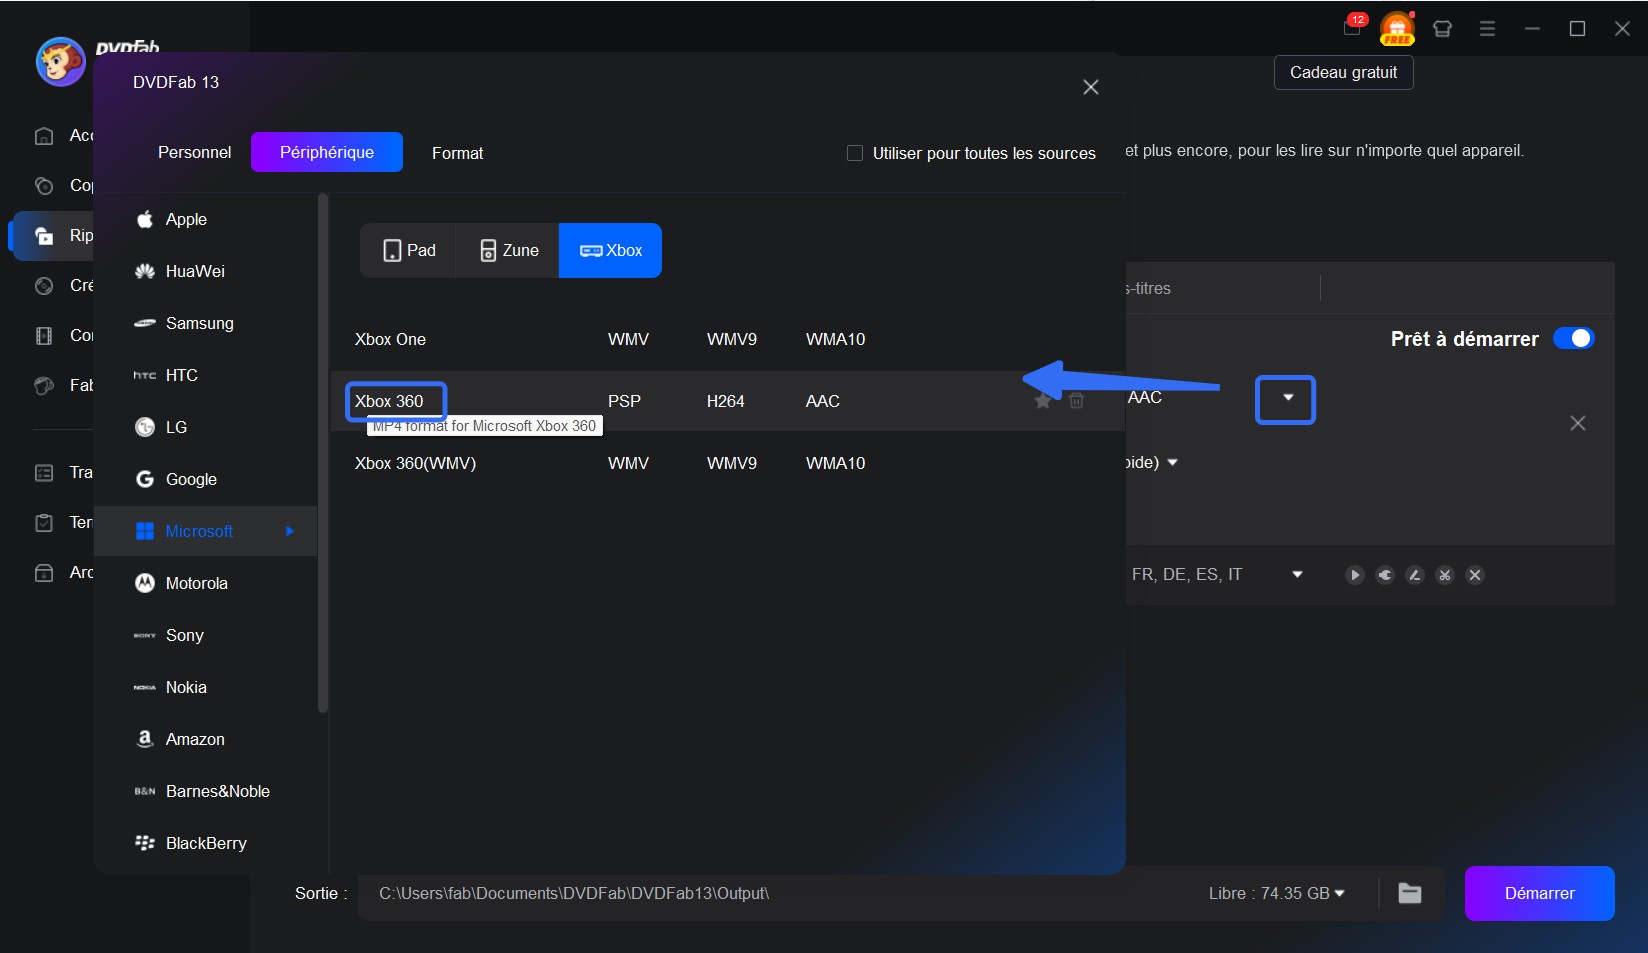The image size is (1648, 953).
Task: Select Samsung in the device brand list
Action: pos(205,323)
